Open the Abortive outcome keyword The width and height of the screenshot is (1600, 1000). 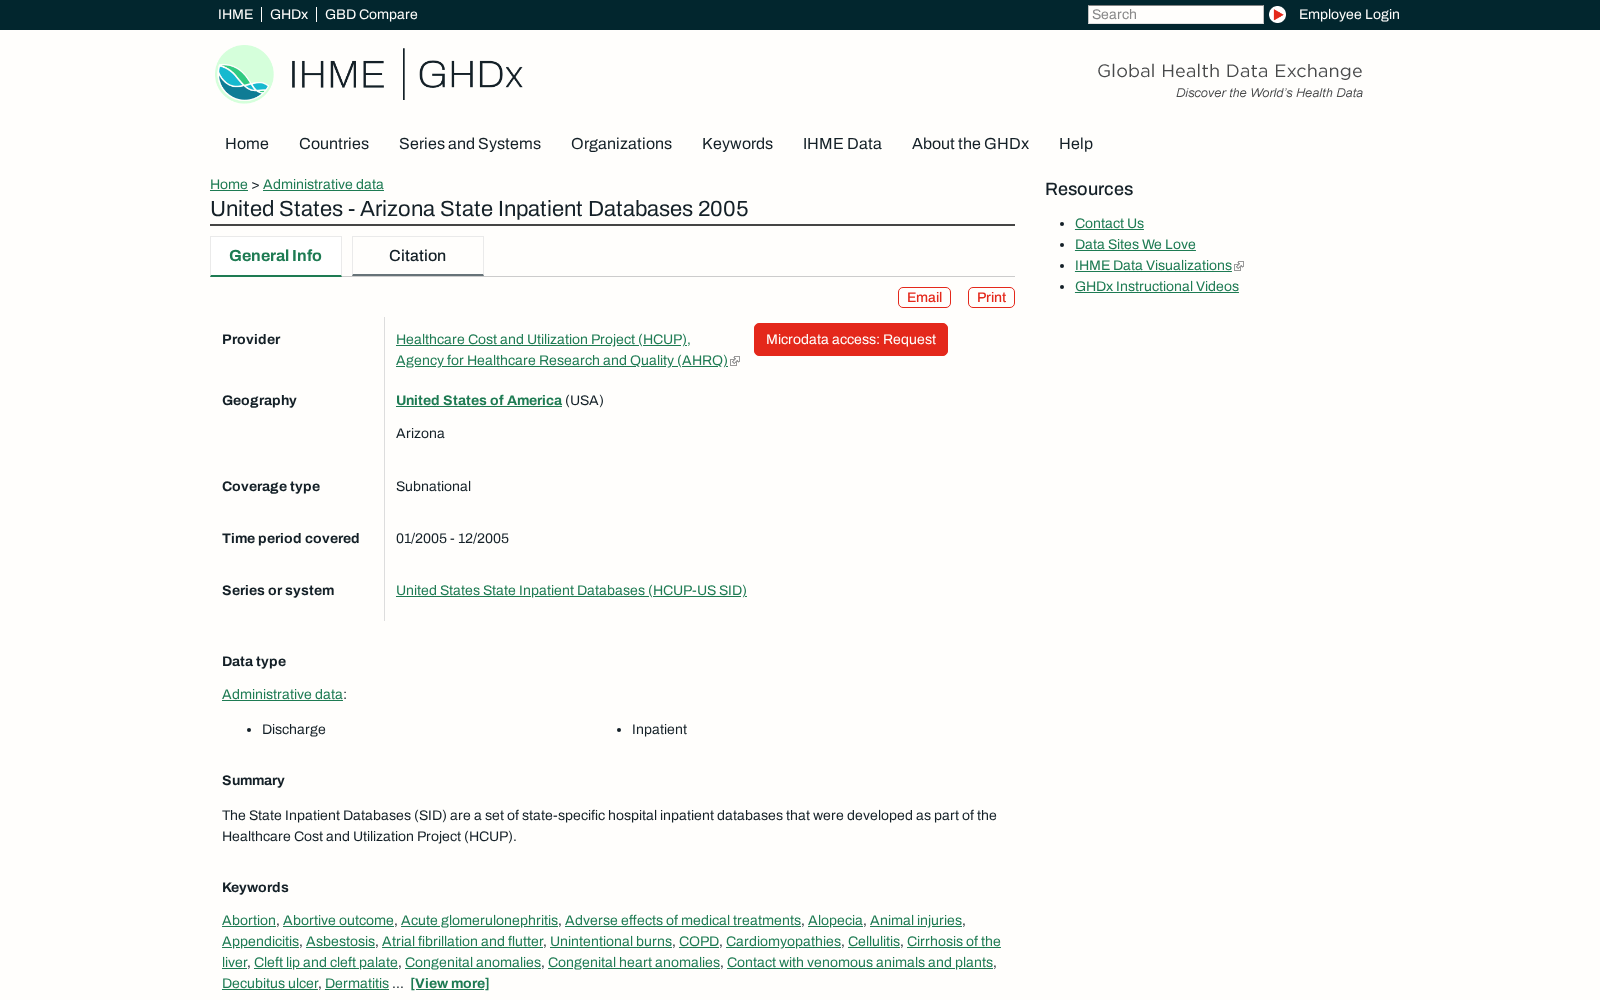(338, 921)
